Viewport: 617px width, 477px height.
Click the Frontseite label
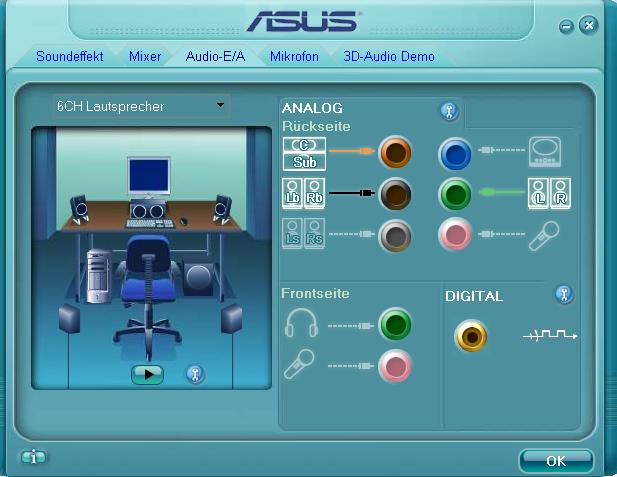(x=315, y=293)
